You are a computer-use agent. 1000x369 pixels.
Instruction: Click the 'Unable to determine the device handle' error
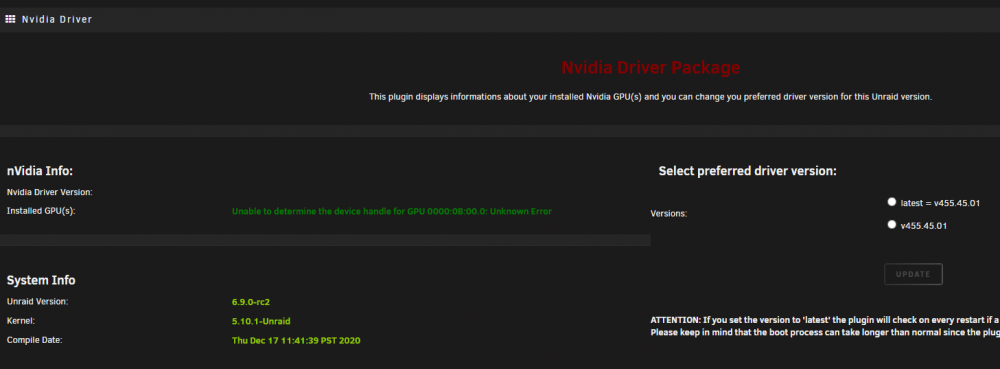tap(392, 211)
